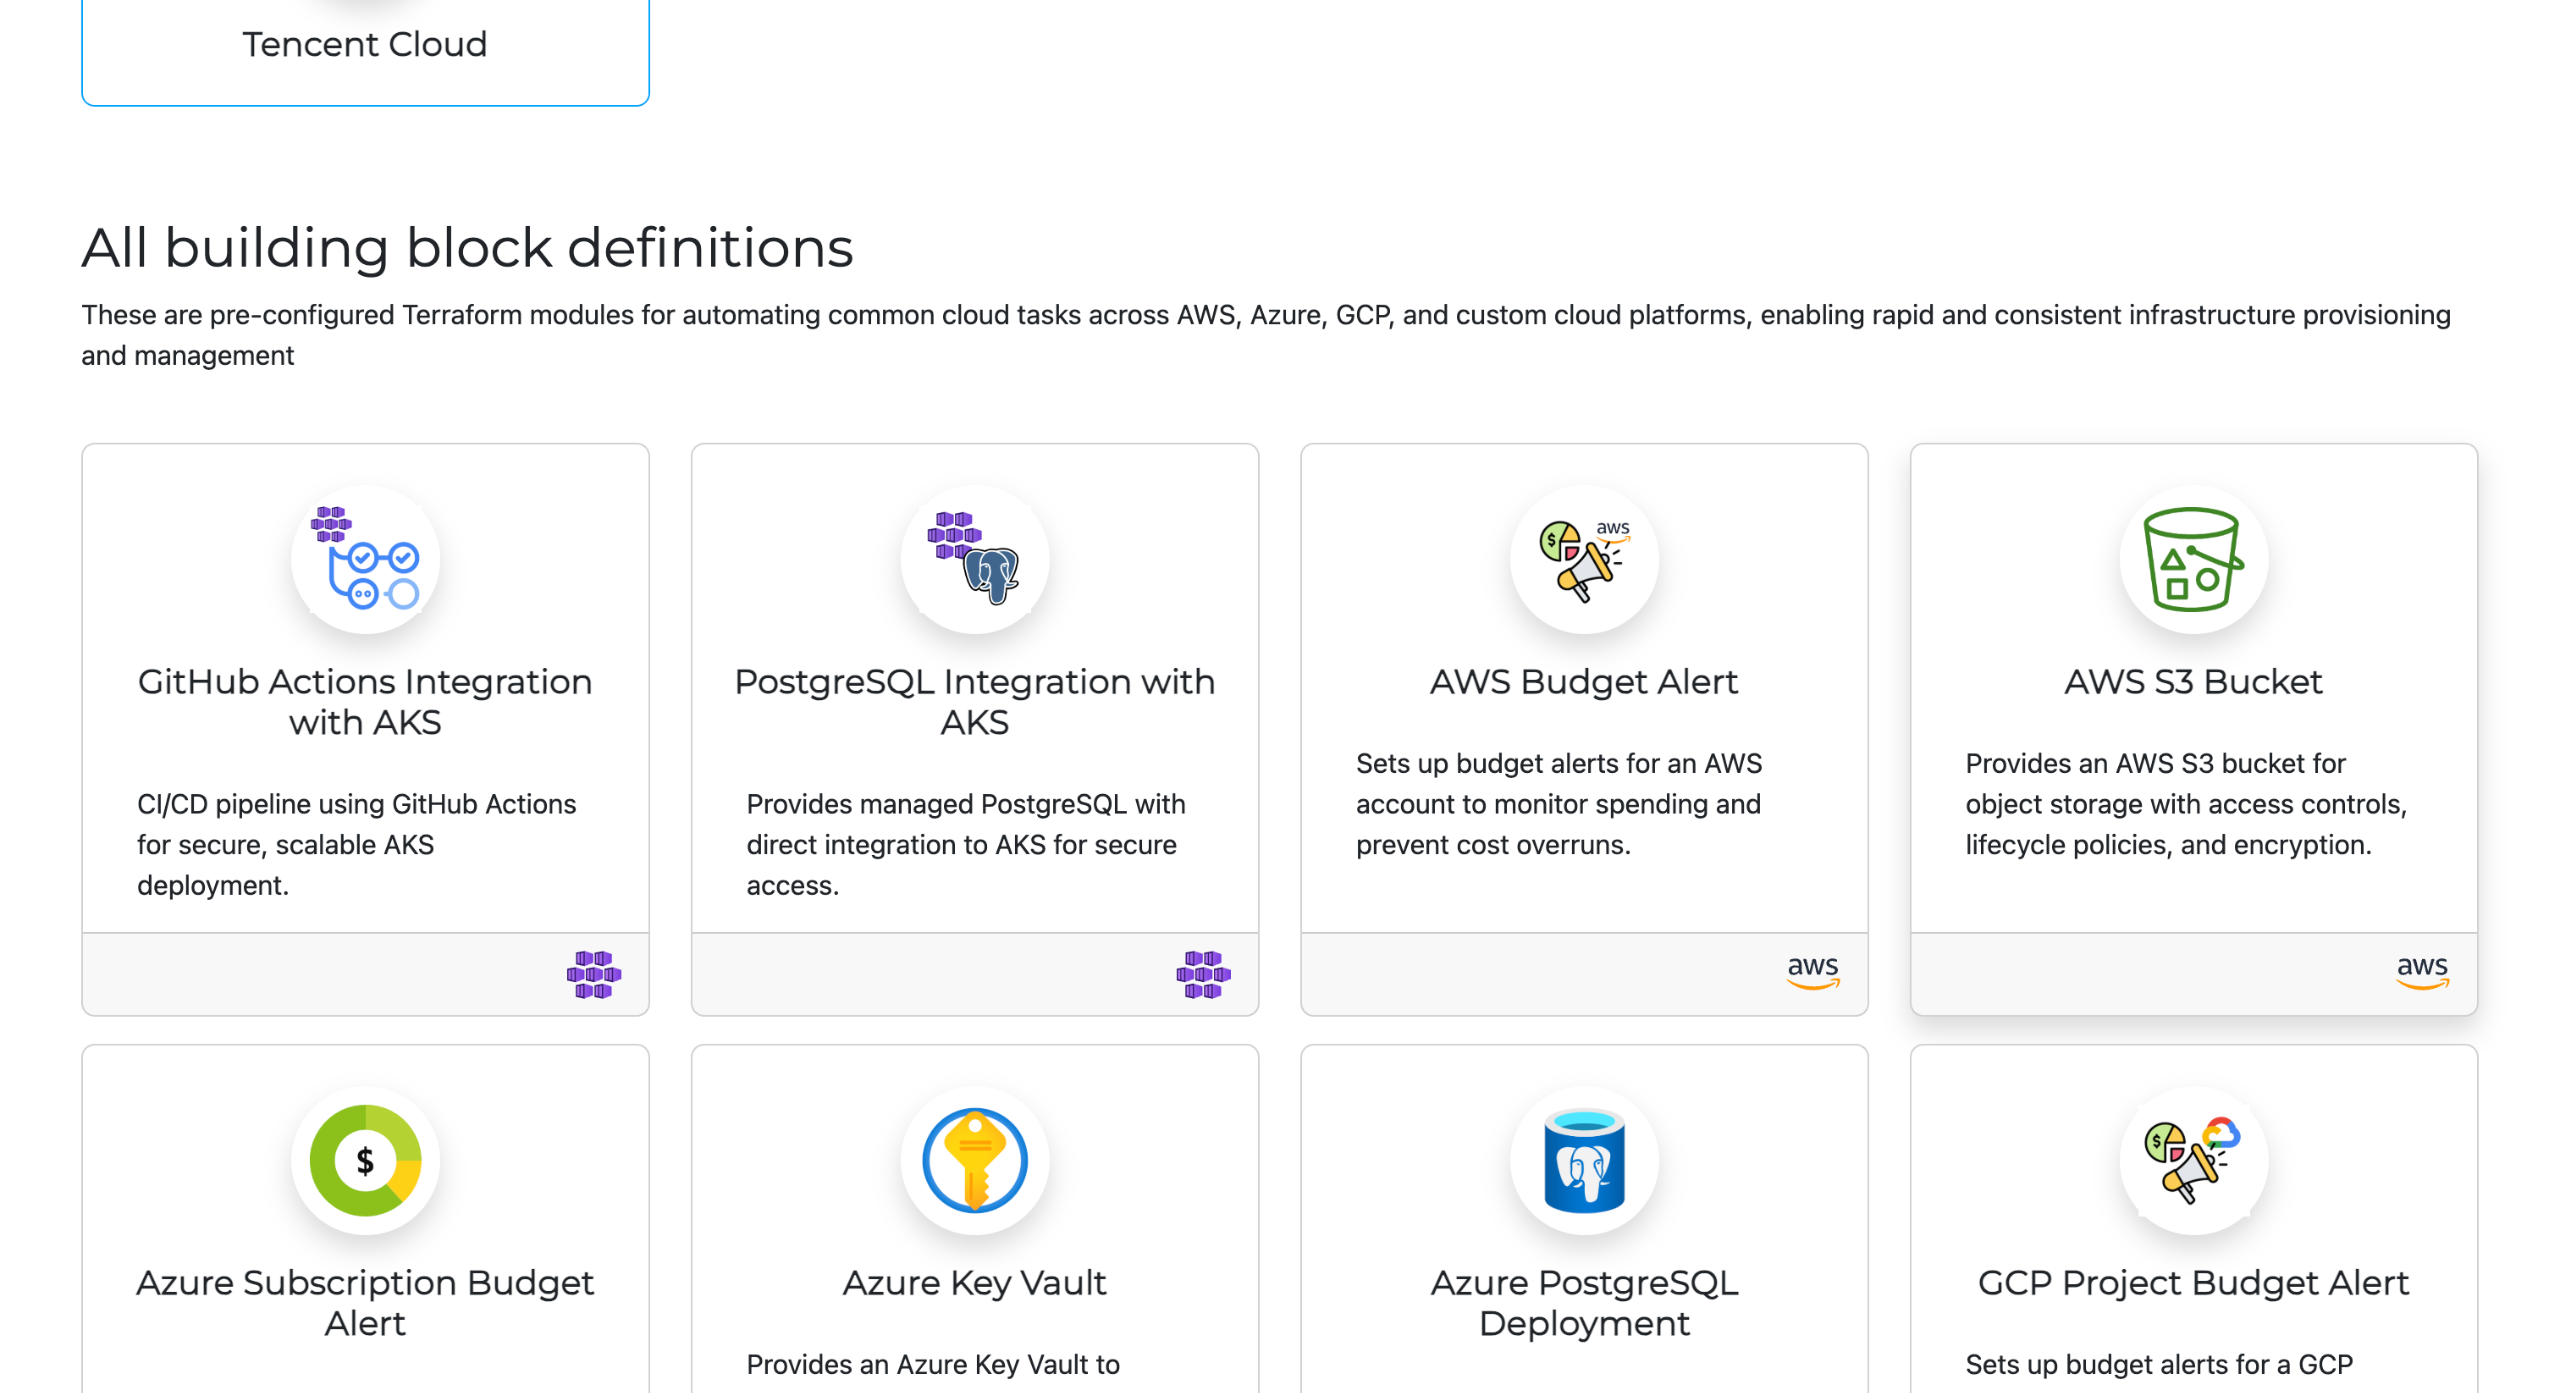Click aws logo in S3 Bucket footer
The image size is (2560, 1393).
coord(2421,970)
